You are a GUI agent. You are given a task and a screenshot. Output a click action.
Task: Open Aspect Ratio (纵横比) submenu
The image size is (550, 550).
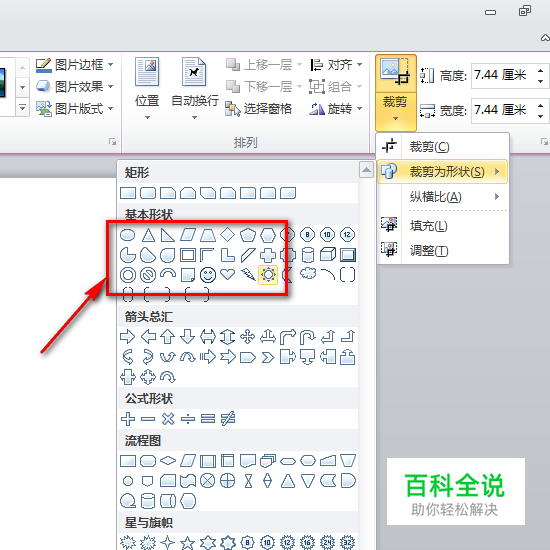(443, 197)
